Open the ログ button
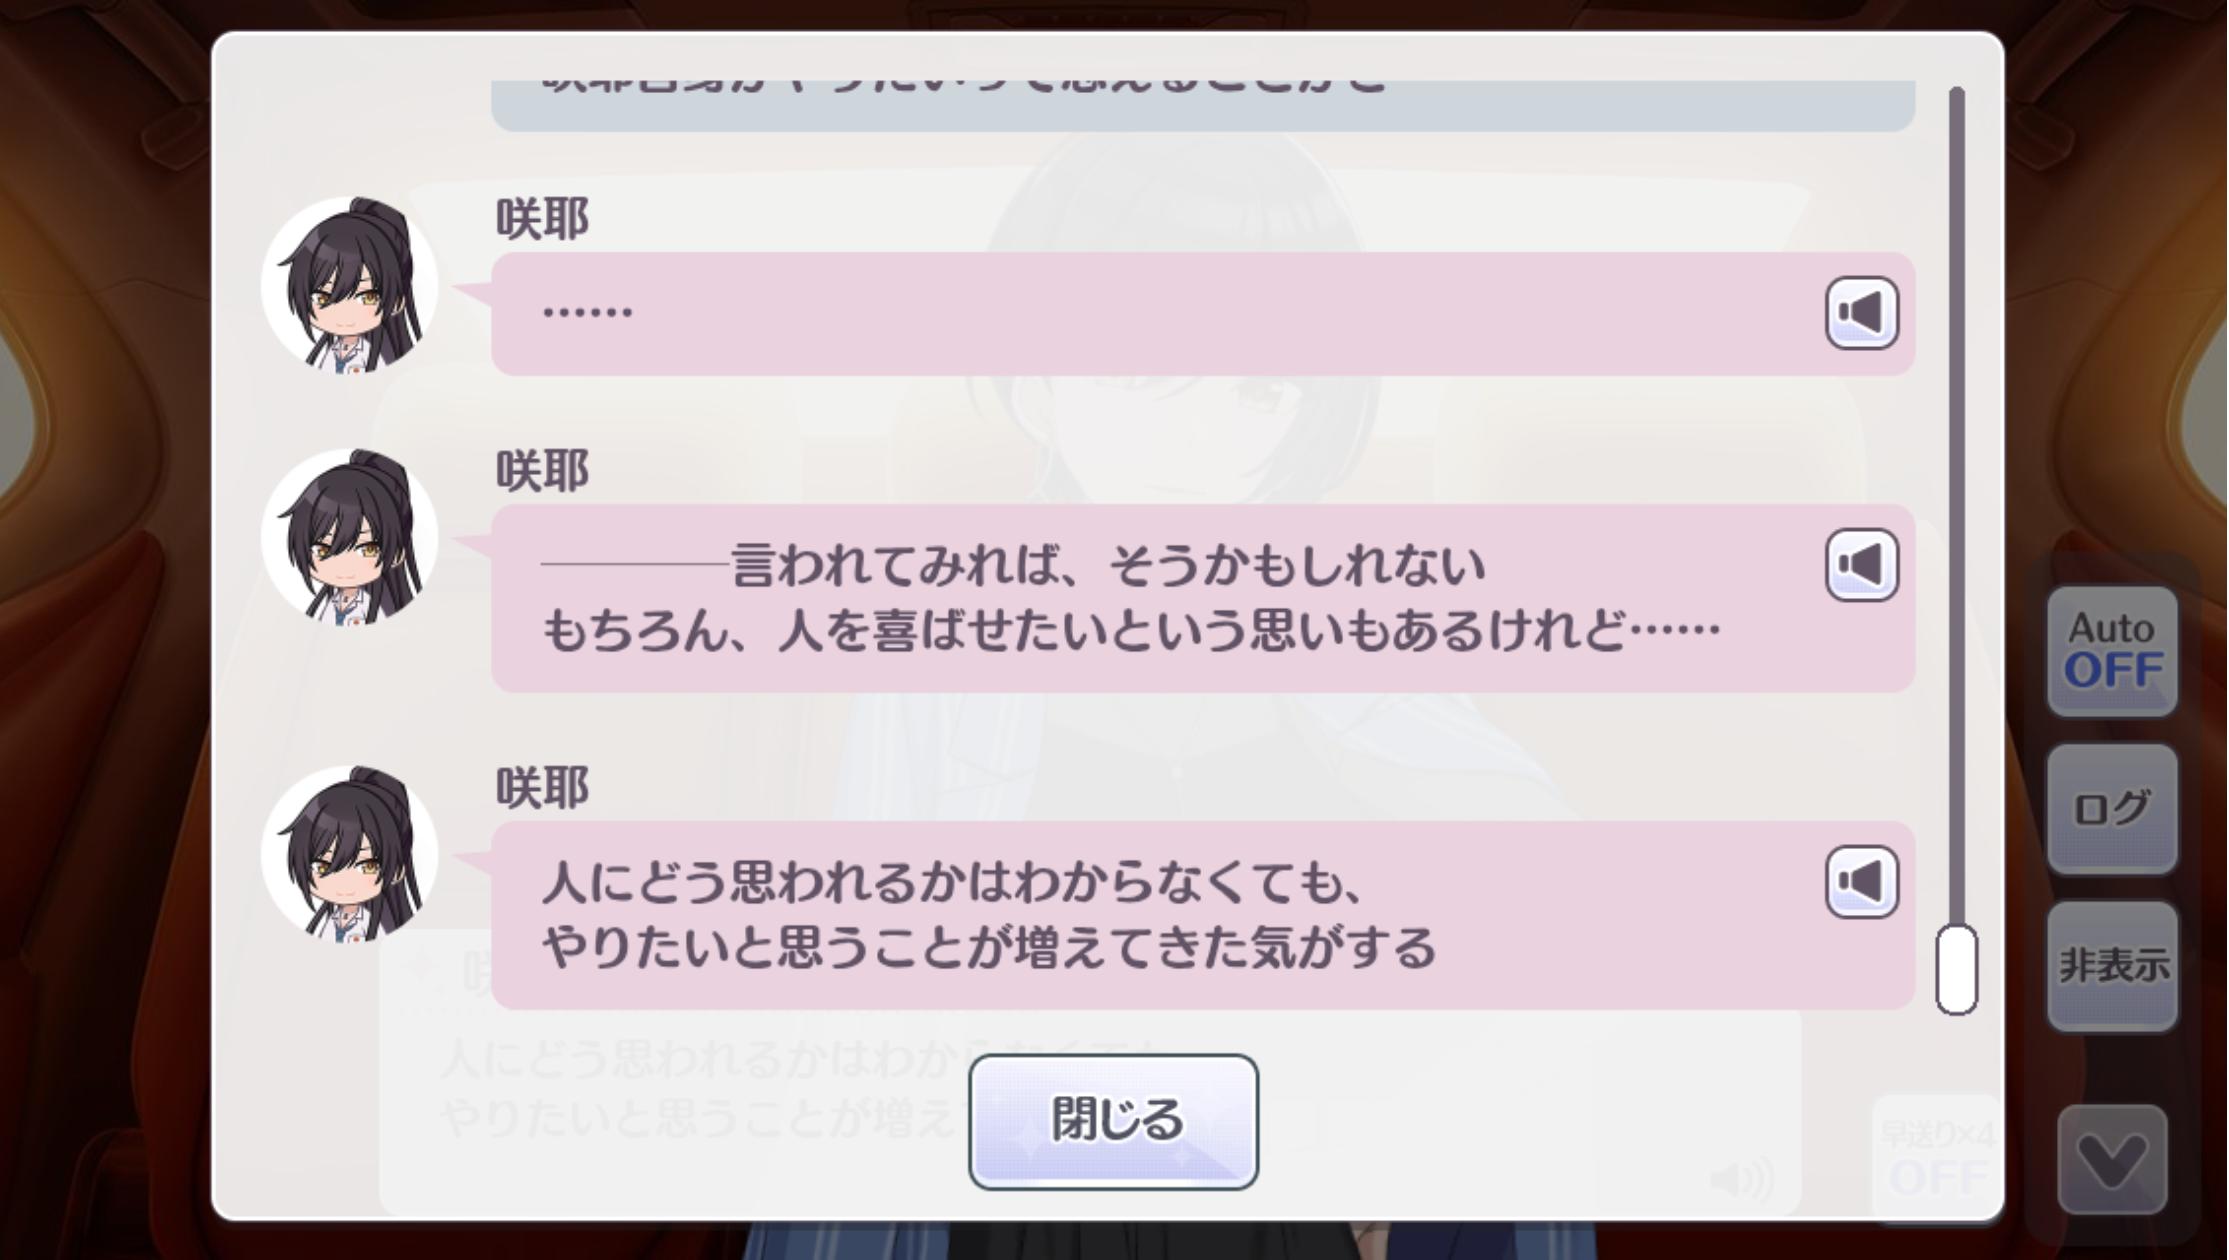The image size is (2229, 1260). [x=2112, y=808]
